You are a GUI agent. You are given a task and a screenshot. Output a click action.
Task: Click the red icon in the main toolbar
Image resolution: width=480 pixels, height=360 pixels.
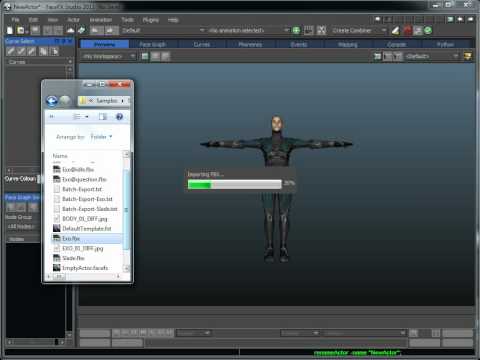tap(407, 30)
